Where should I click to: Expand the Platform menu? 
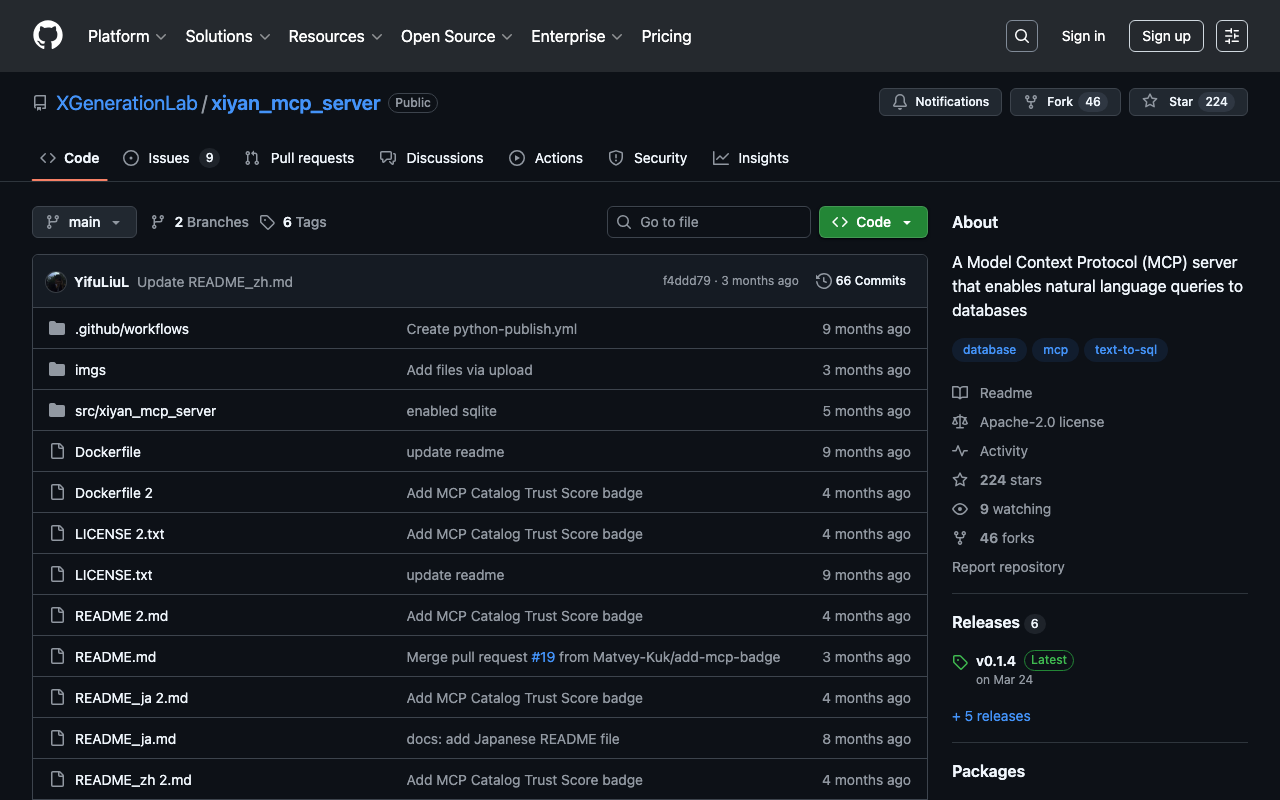[x=126, y=36]
